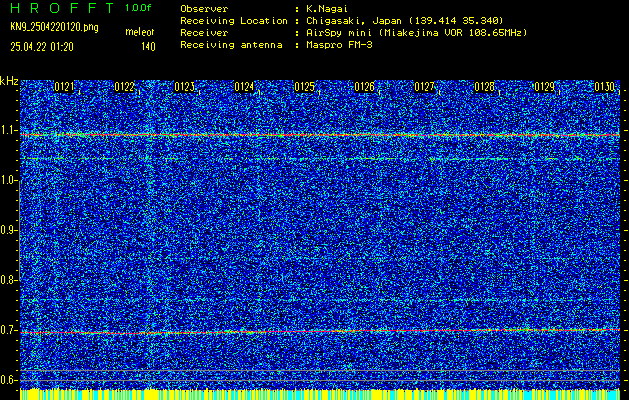Click the Receiving Location label
Screen dimensions: 629x400
click(234, 20)
